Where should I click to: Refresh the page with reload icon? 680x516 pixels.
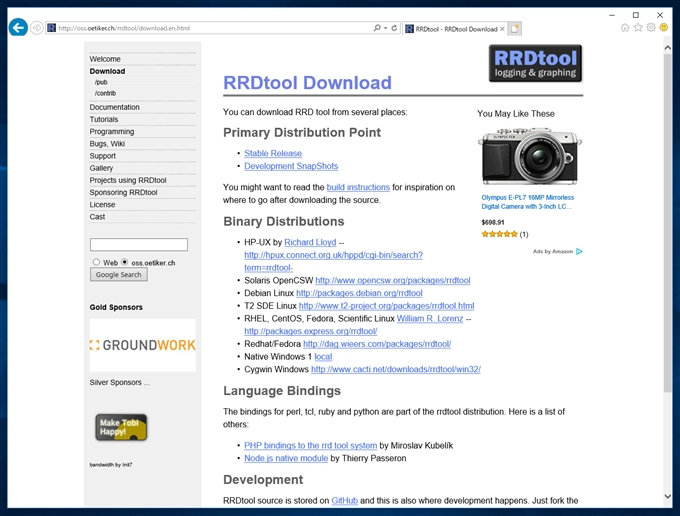pos(394,28)
